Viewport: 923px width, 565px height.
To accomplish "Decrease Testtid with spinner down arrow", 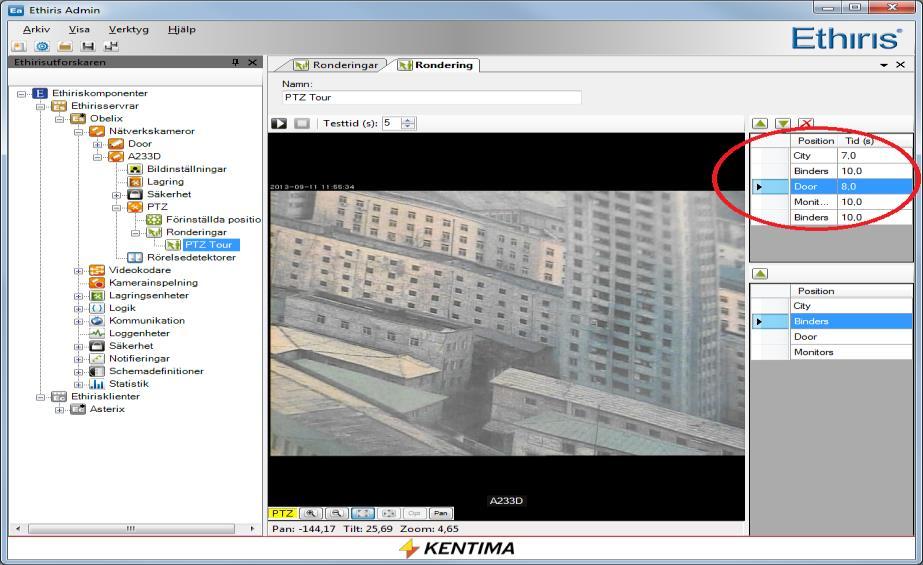I will tap(408, 127).
